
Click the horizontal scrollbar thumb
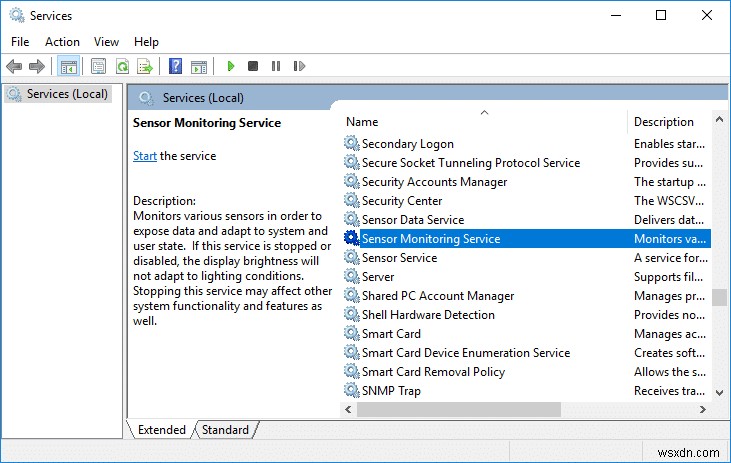[x=458, y=410]
